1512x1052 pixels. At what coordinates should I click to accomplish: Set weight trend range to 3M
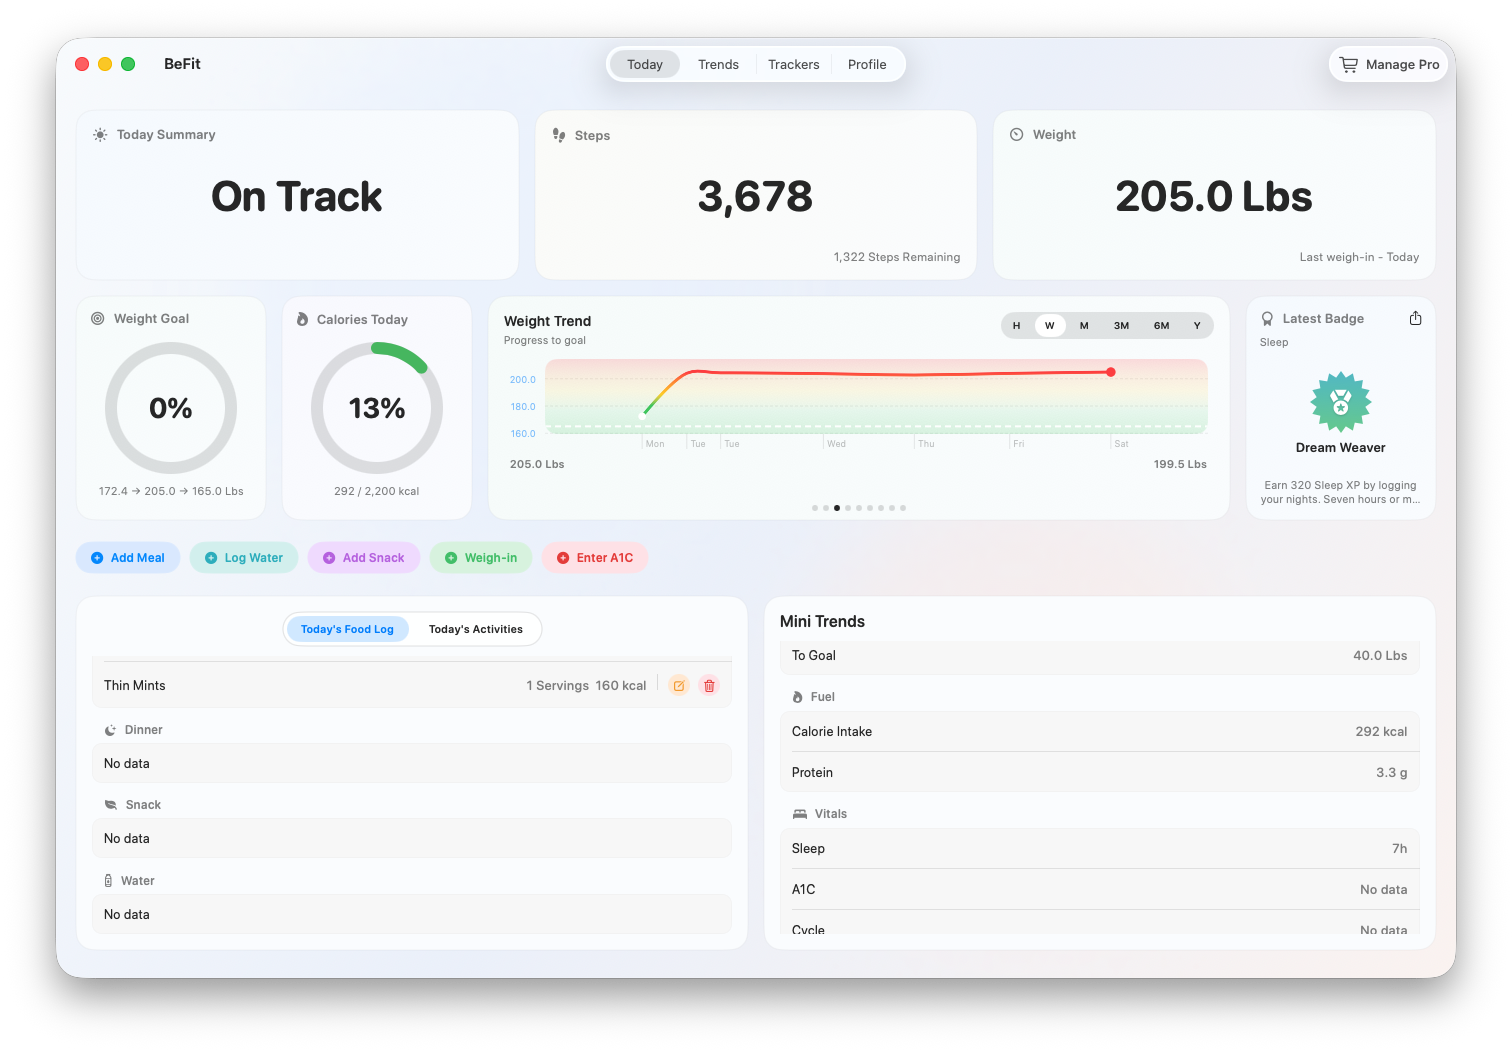pos(1122,326)
